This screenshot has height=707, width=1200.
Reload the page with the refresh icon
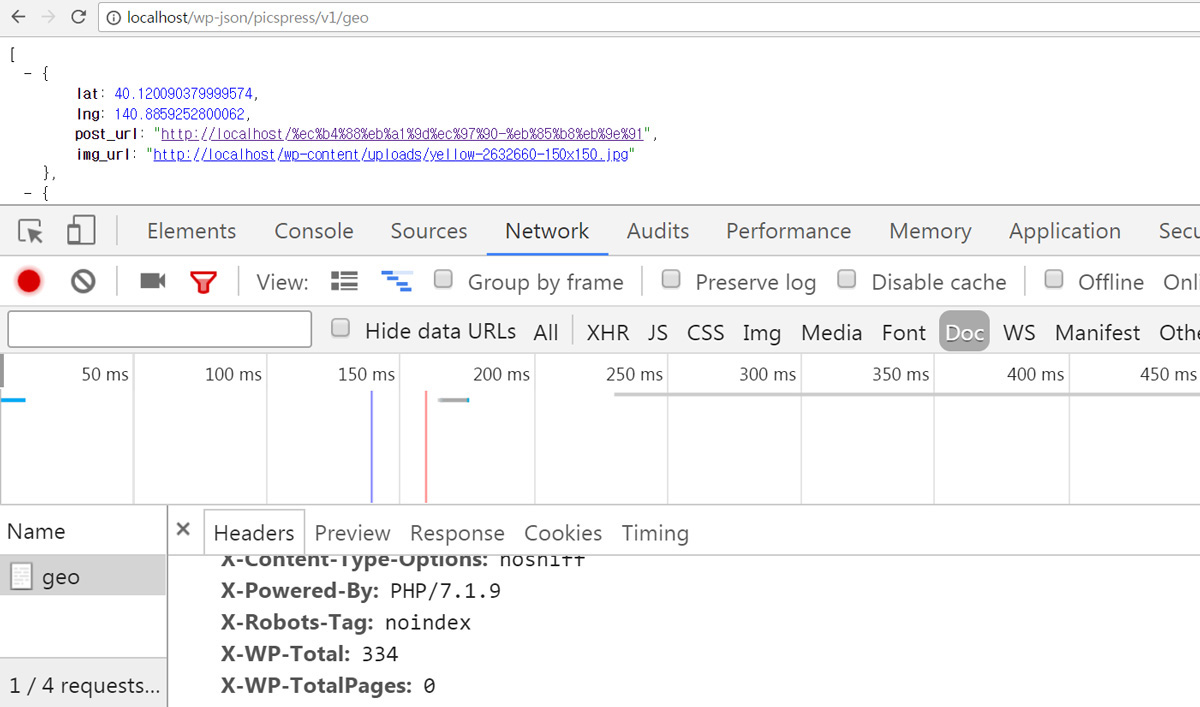point(78,17)
